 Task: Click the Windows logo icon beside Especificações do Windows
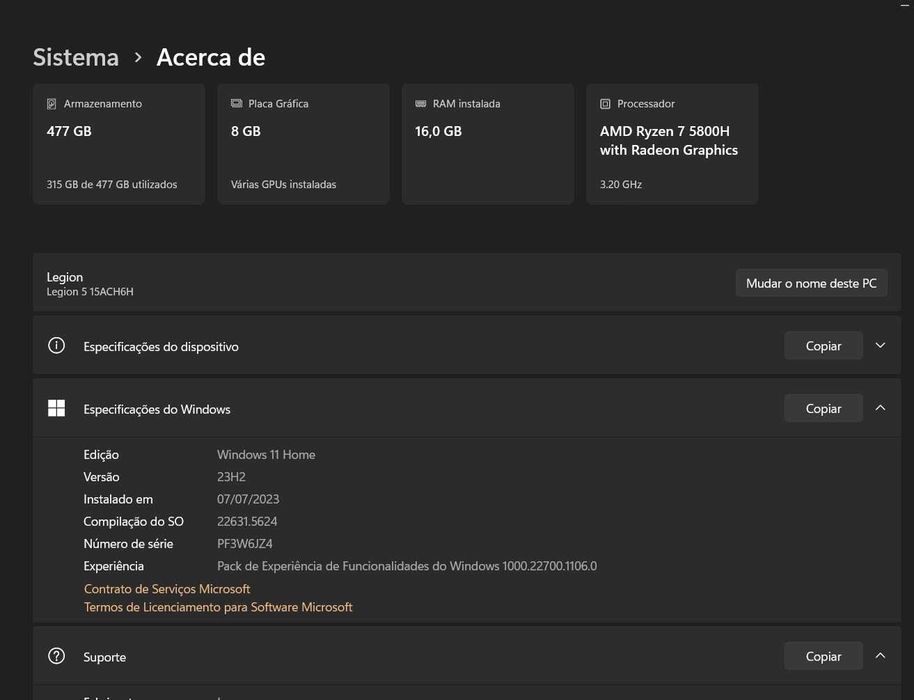click(57, 408)
